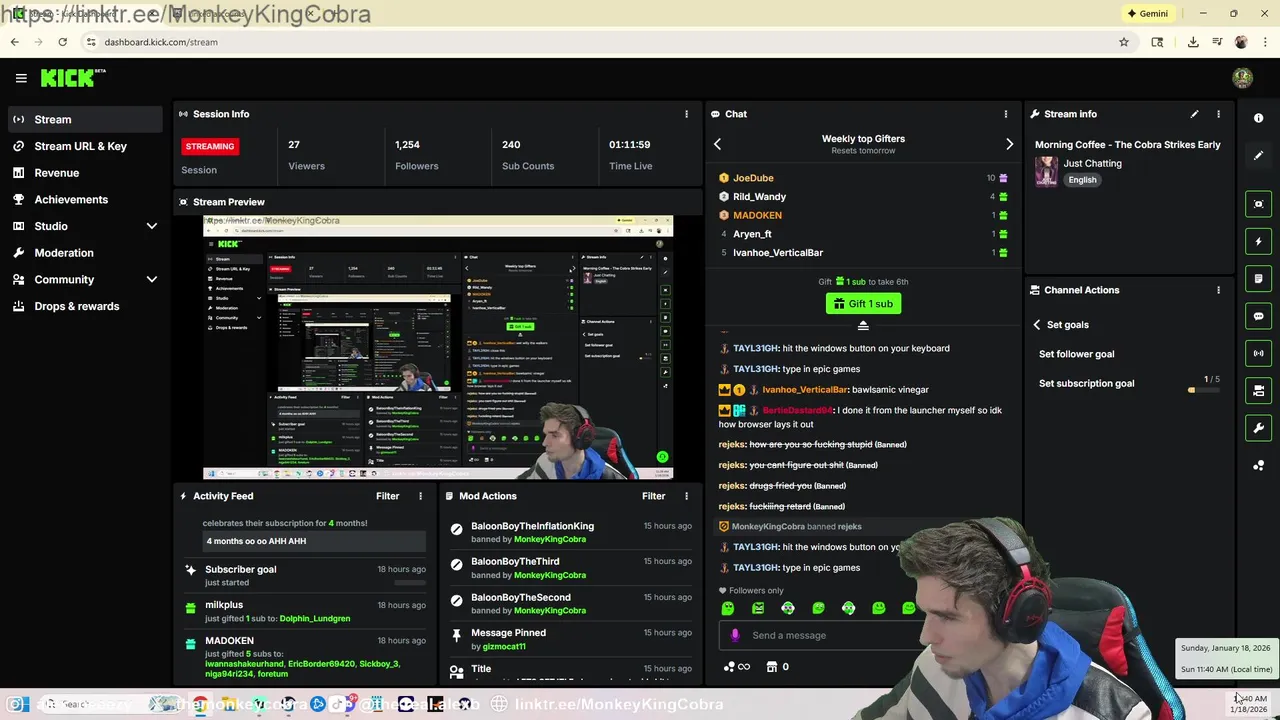Click the pin icon beside Message Pinned
The image size is (1280, 720).
coord(457,636)
